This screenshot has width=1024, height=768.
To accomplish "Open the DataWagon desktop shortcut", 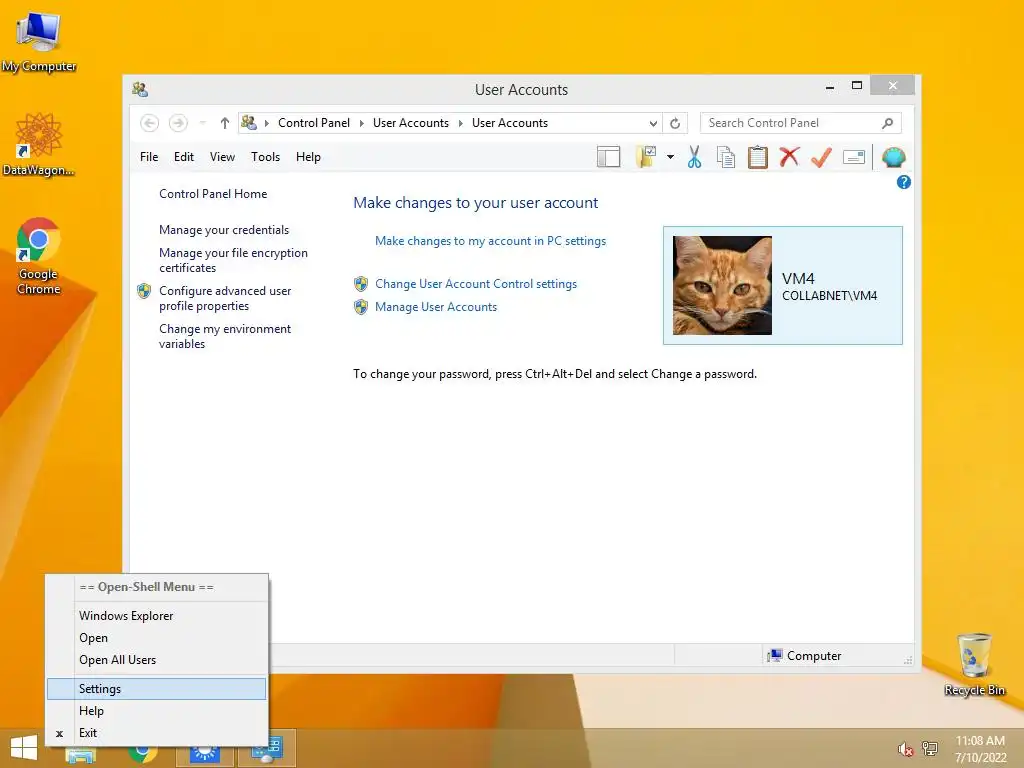I will pyautogui.click(x=39, y=144).
